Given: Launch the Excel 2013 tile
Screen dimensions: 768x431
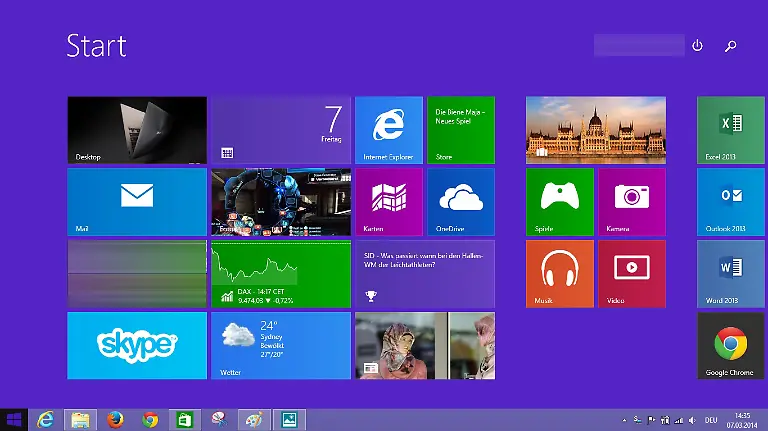Looking at the screenshot, I should 731,130.
